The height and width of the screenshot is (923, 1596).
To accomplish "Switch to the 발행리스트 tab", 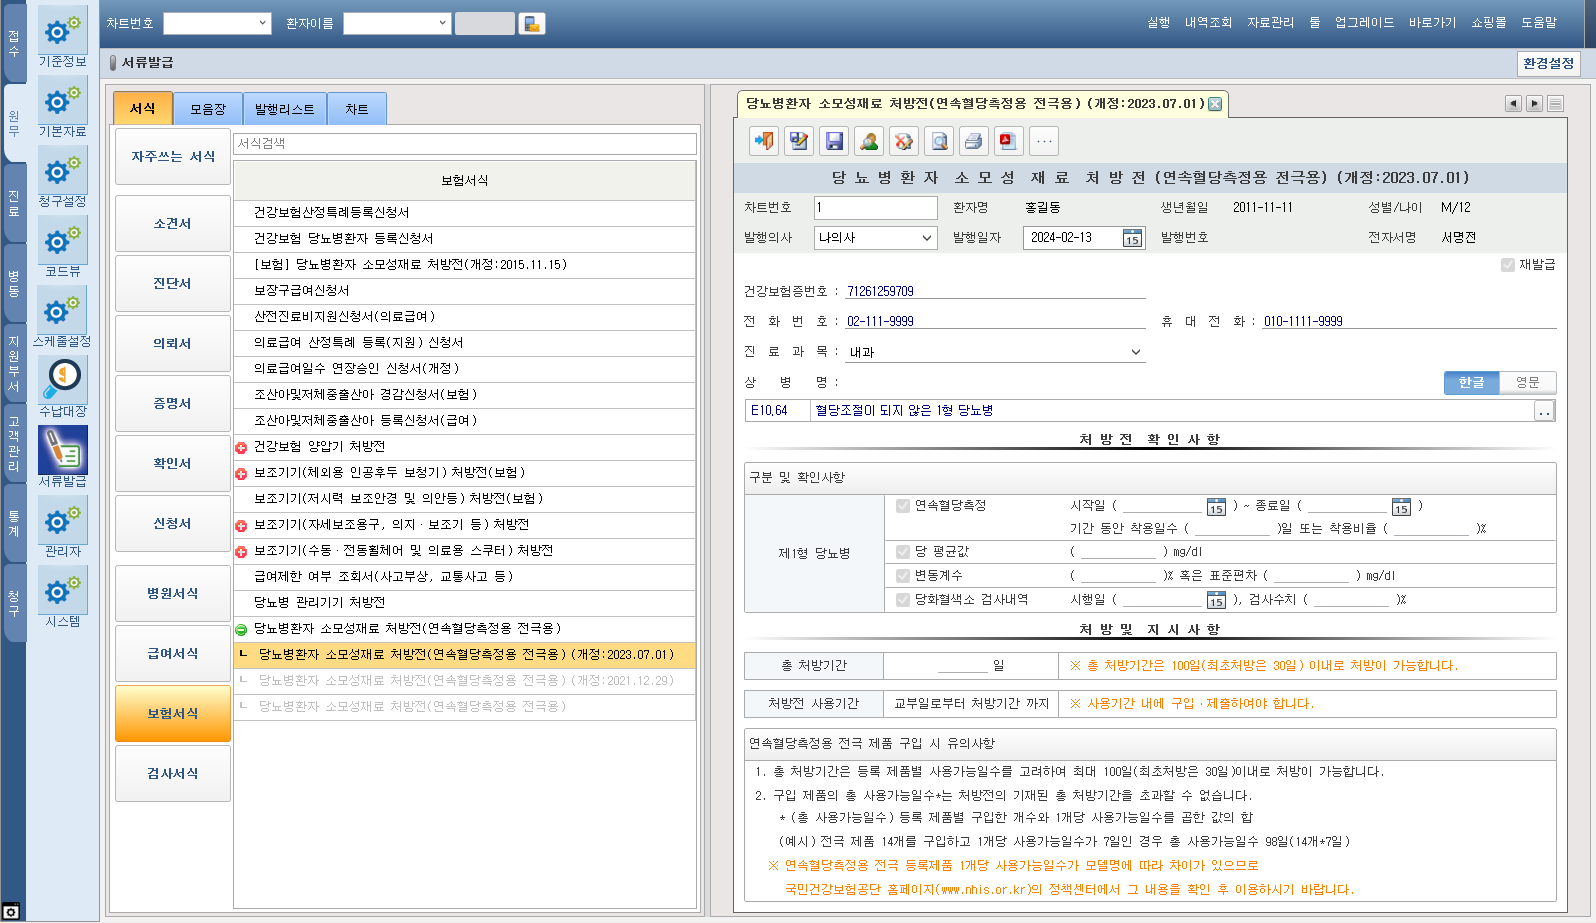I will coord(284,109).
